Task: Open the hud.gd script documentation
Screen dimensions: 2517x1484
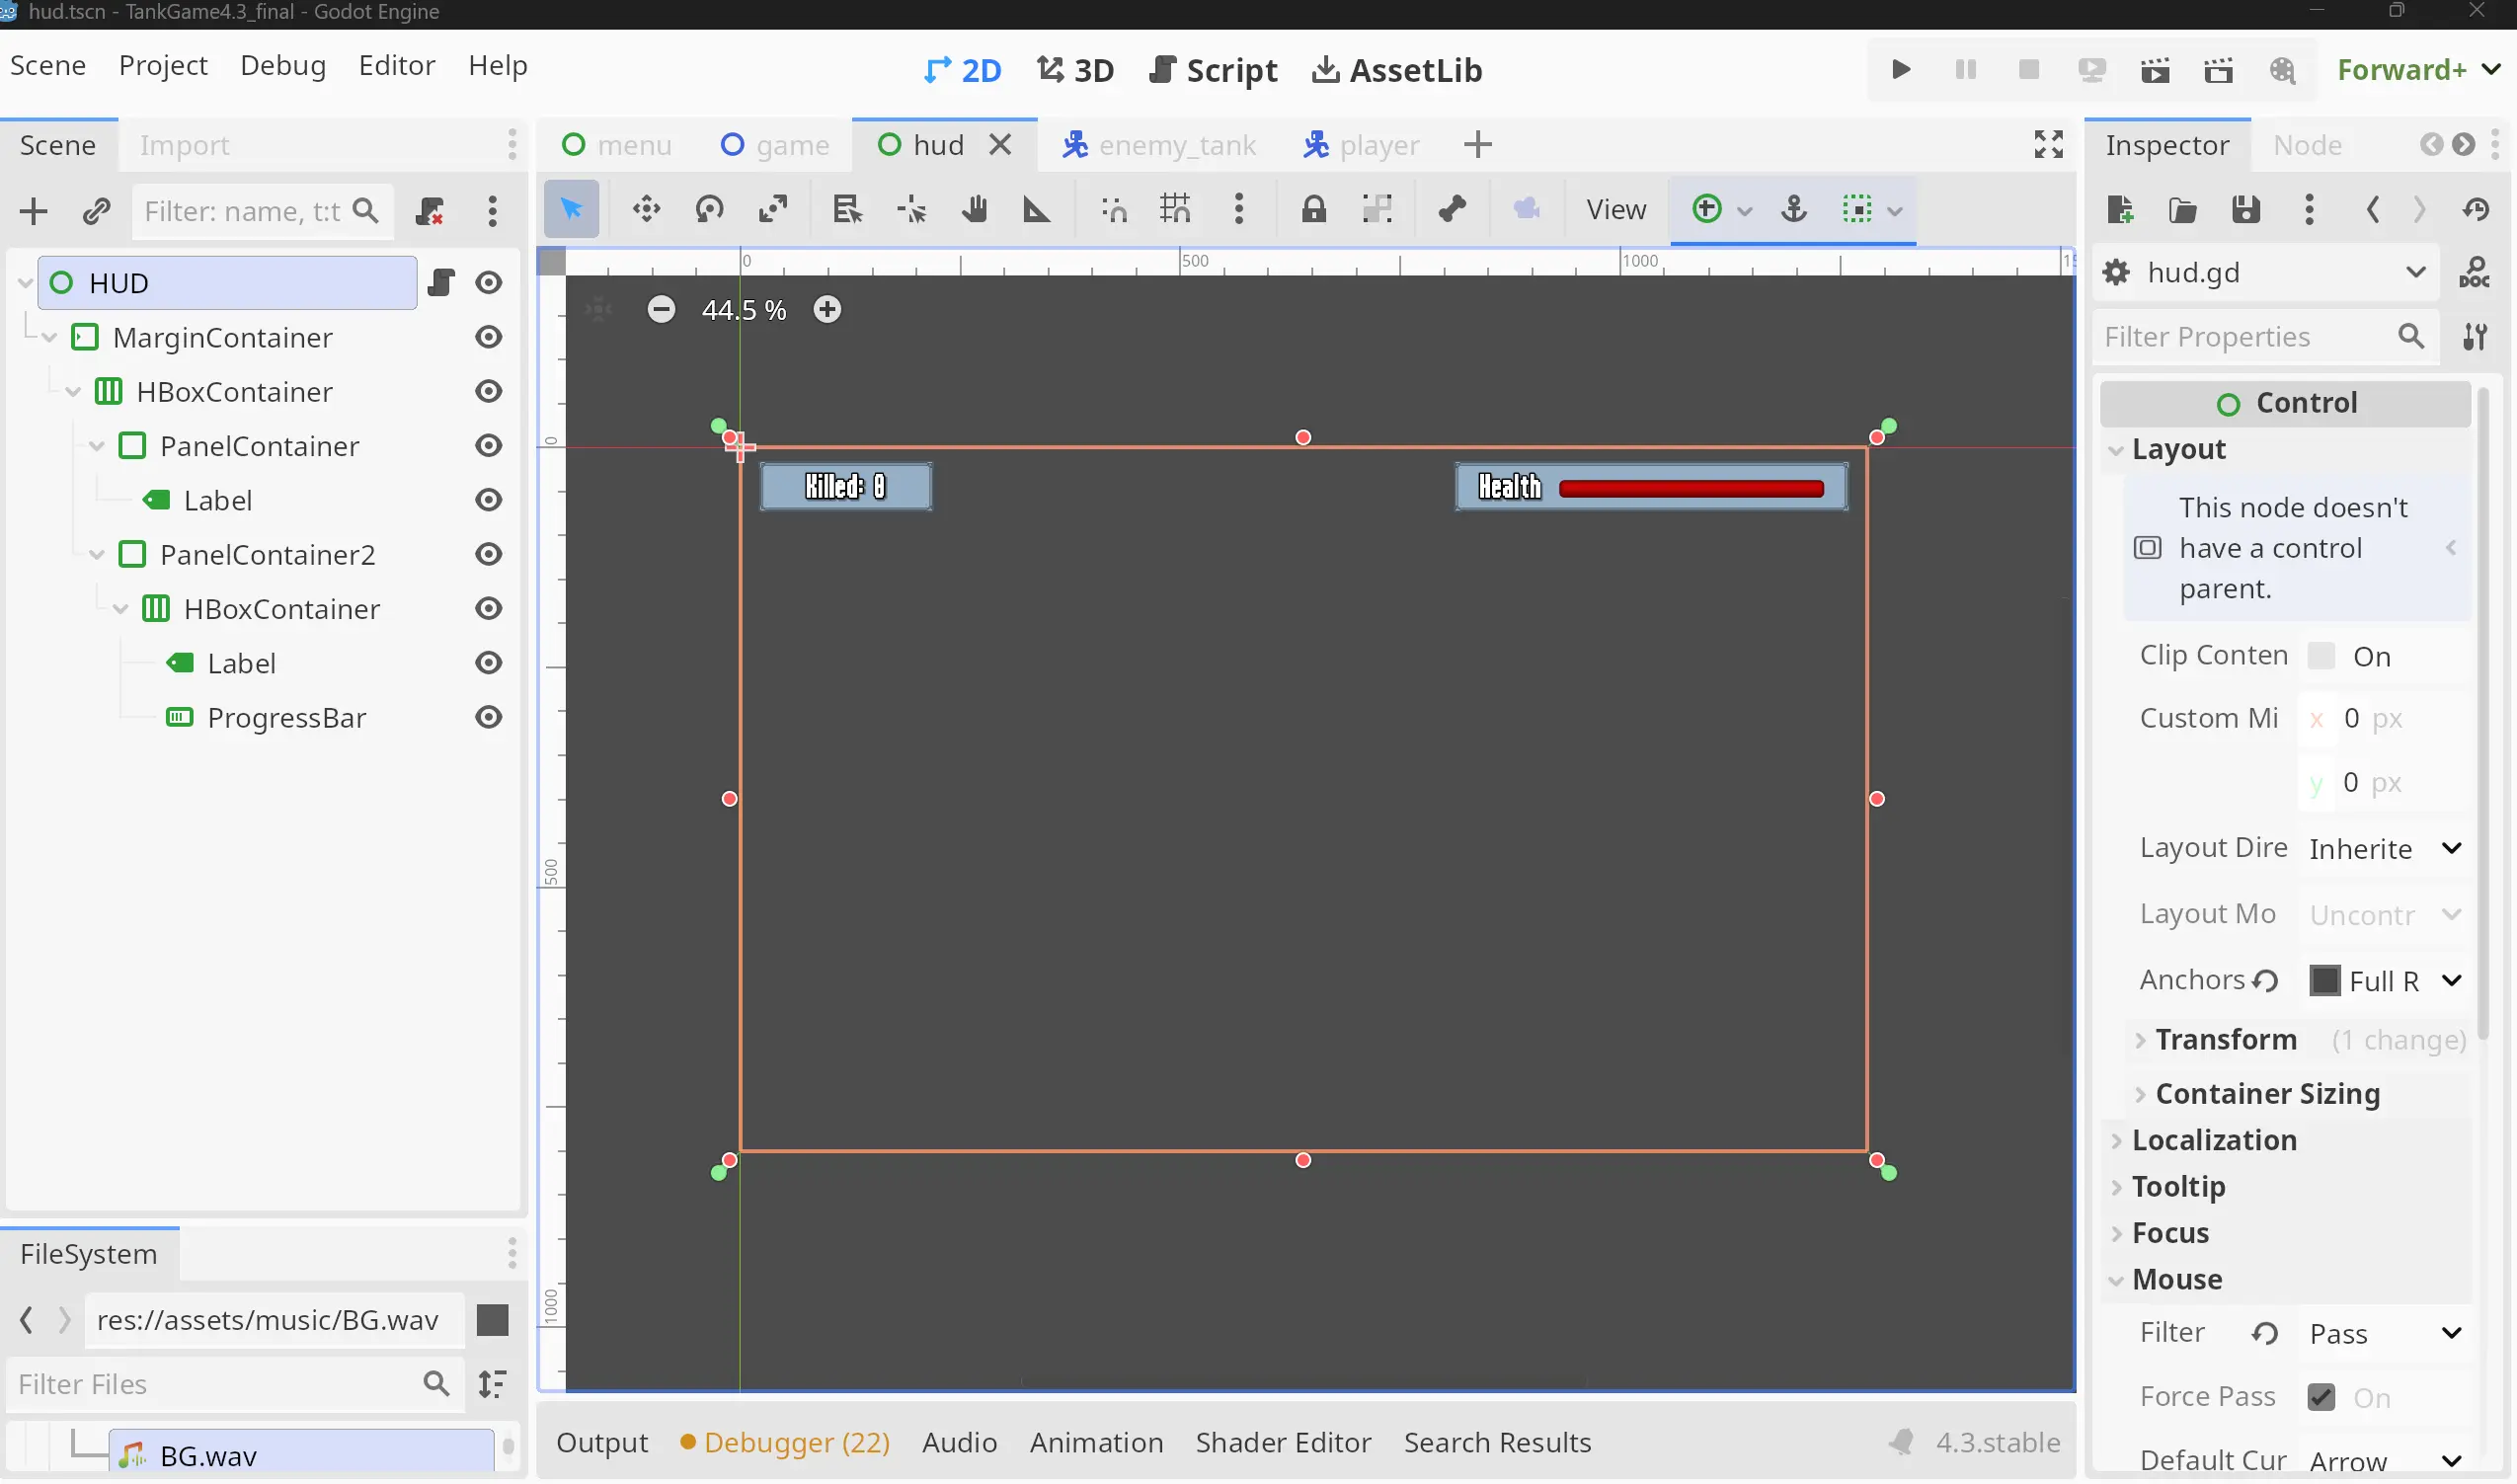Action: click(x=2474, y=272)
